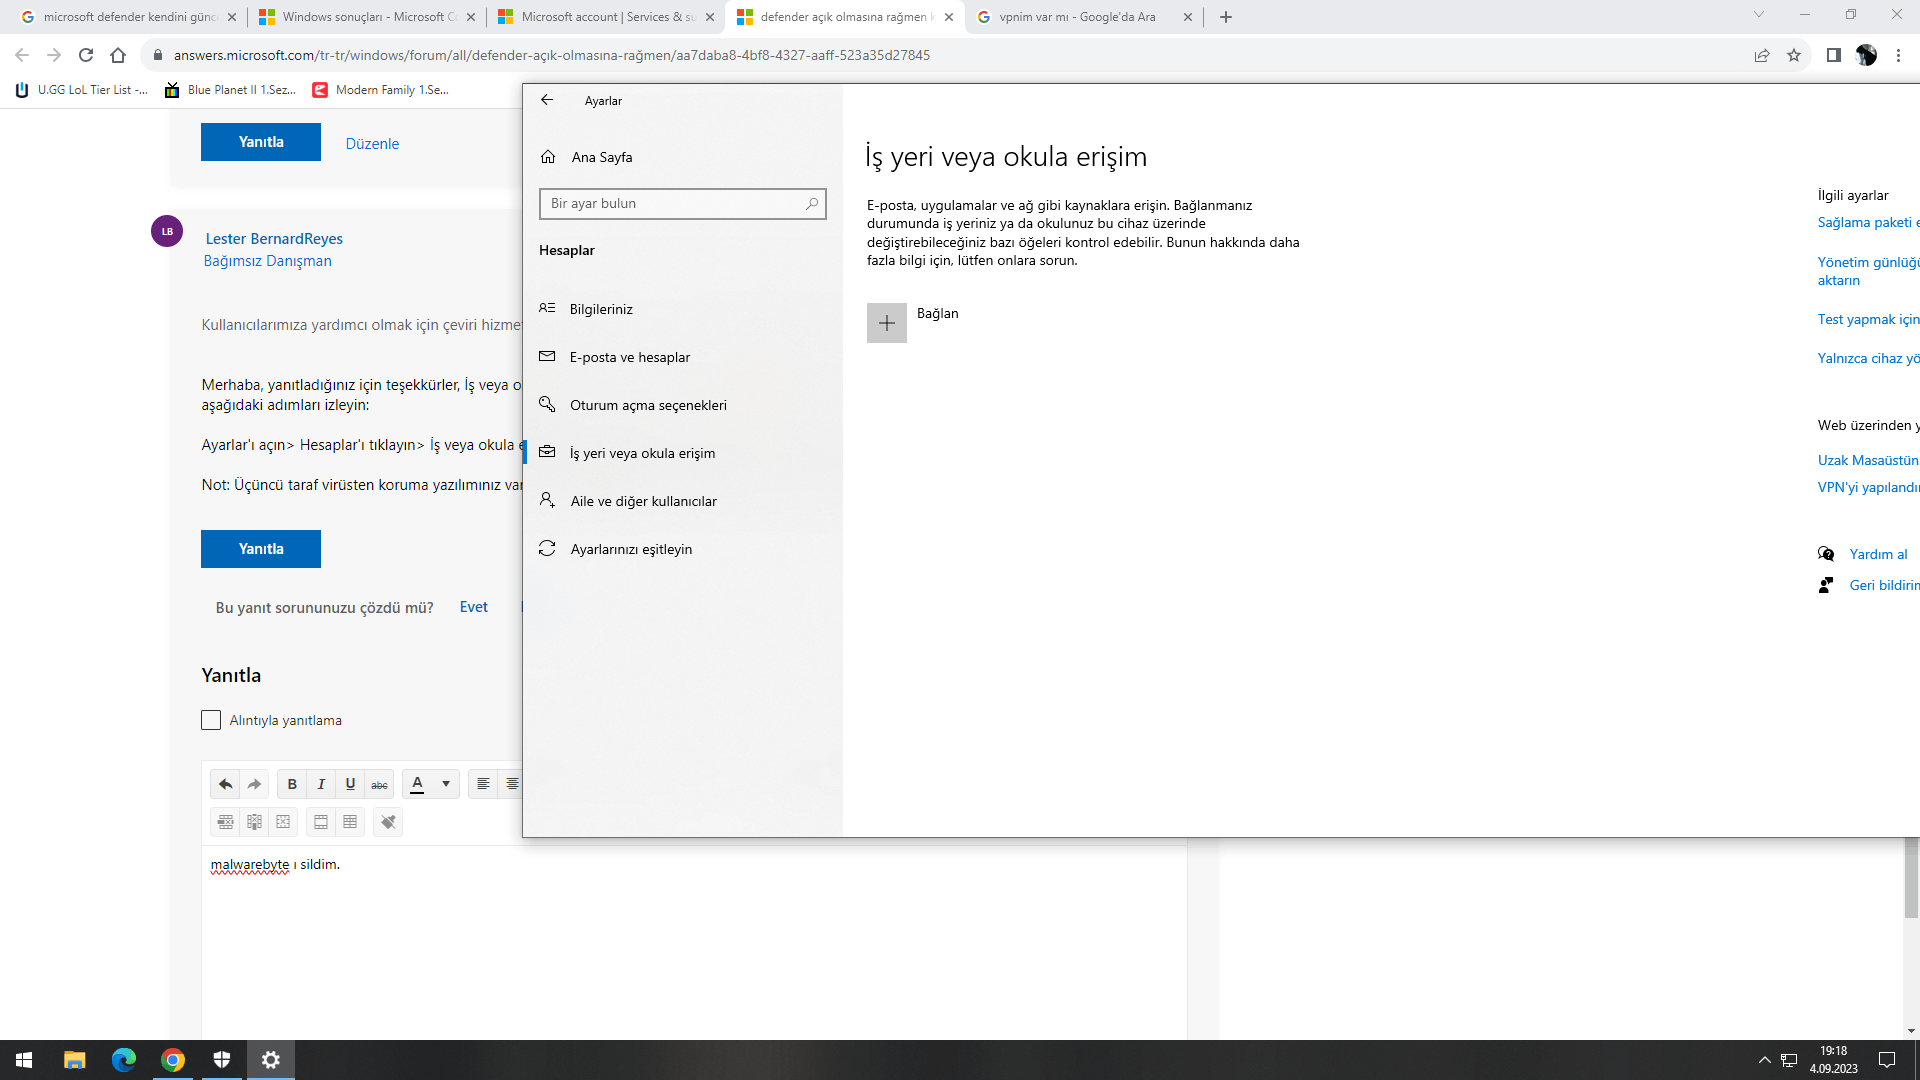Toggle strikethrough text formatting
Screen dimensions: 1920x1080
pos(379,784)
